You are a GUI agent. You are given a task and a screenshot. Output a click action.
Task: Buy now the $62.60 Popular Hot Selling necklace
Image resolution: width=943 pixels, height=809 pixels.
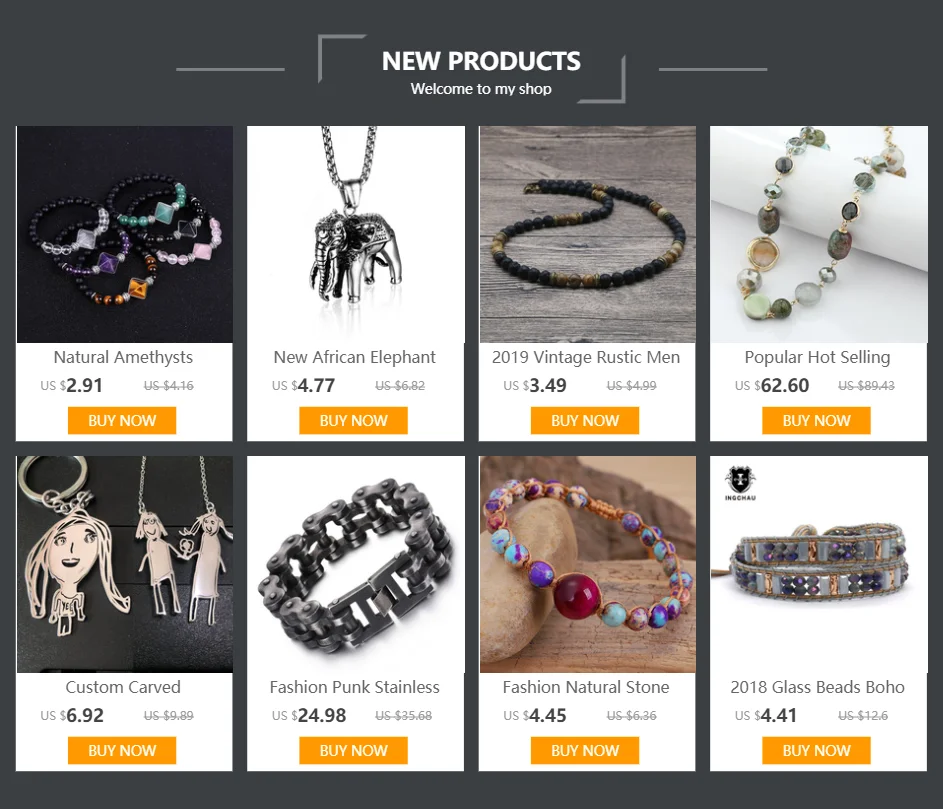816,420
